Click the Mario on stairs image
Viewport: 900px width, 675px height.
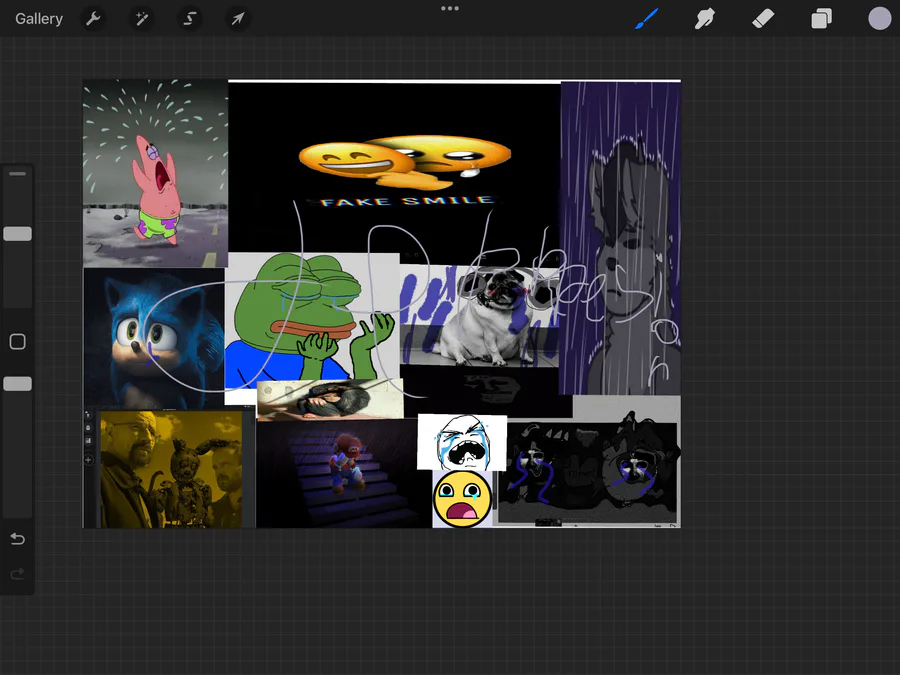pos(343,473)
